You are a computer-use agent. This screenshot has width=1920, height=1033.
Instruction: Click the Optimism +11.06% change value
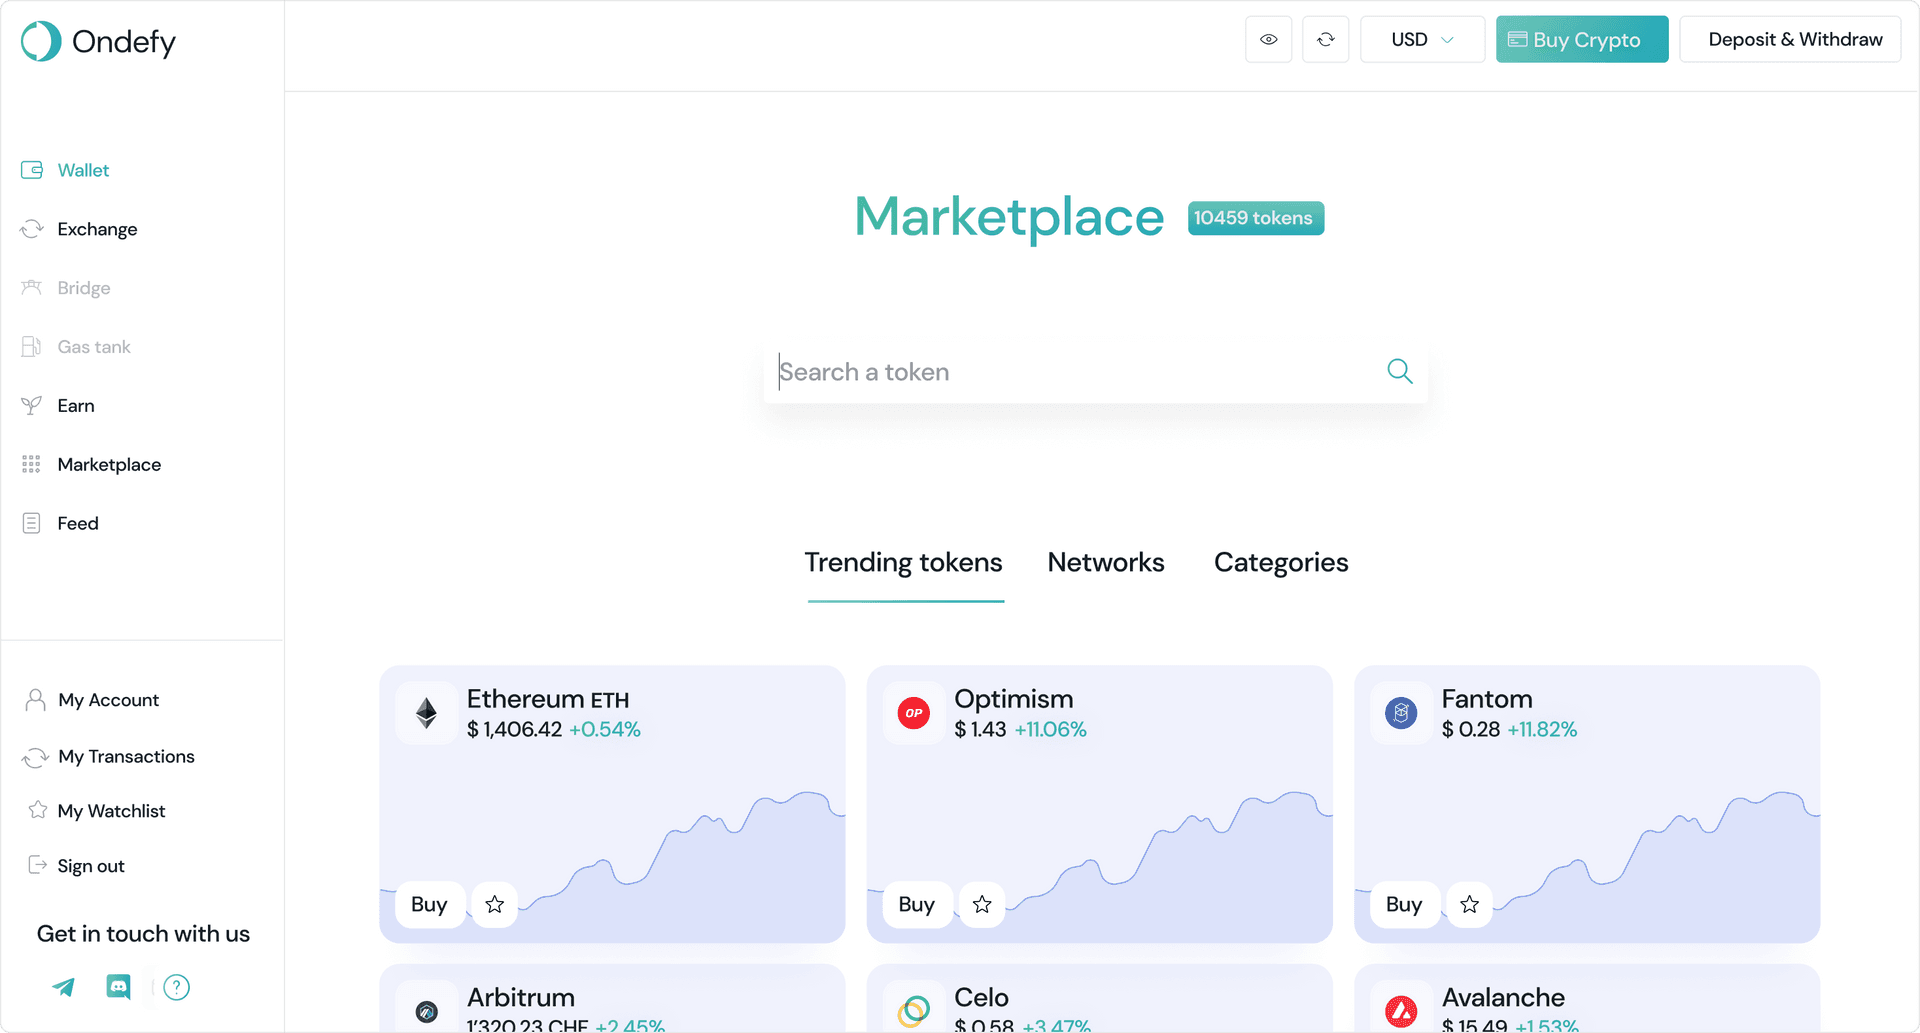(x=1050, y=730)
